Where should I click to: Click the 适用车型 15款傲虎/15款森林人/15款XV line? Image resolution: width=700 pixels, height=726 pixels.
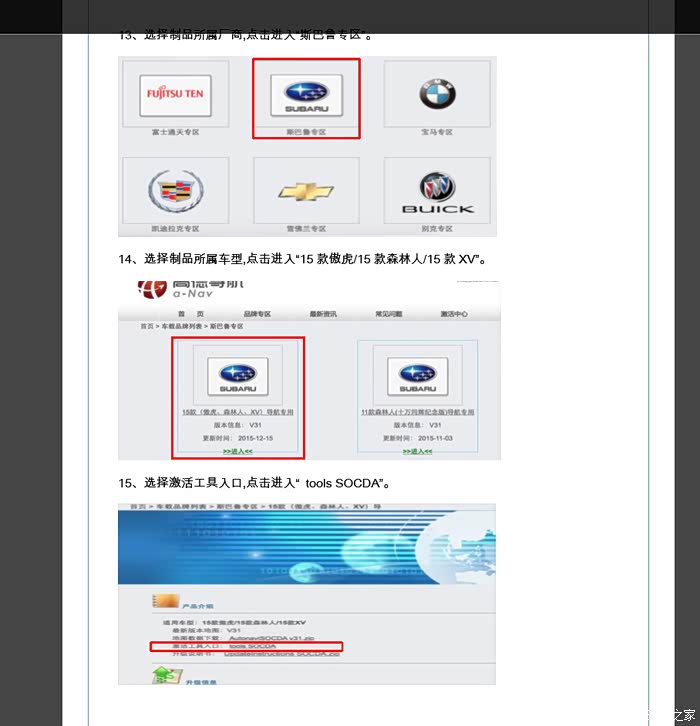[x=234, y=623]
